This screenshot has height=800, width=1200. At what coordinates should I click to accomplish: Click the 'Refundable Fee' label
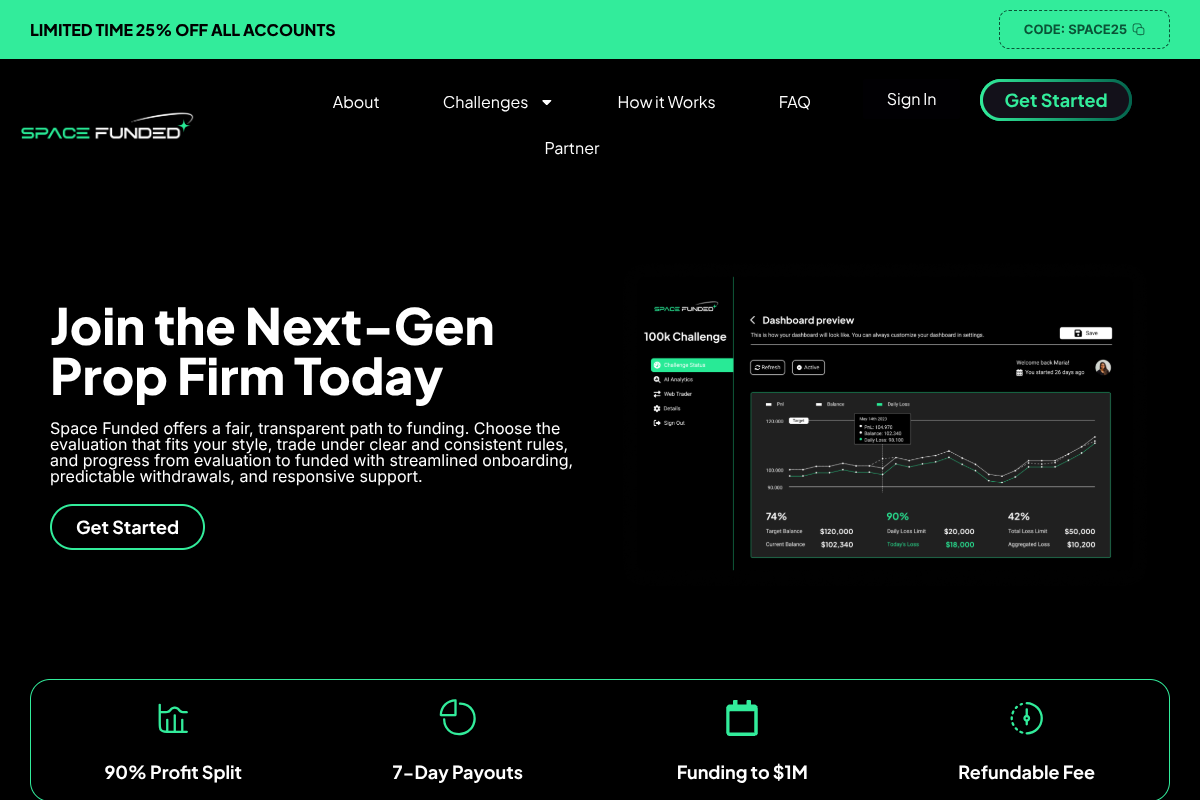(1026, 772)
